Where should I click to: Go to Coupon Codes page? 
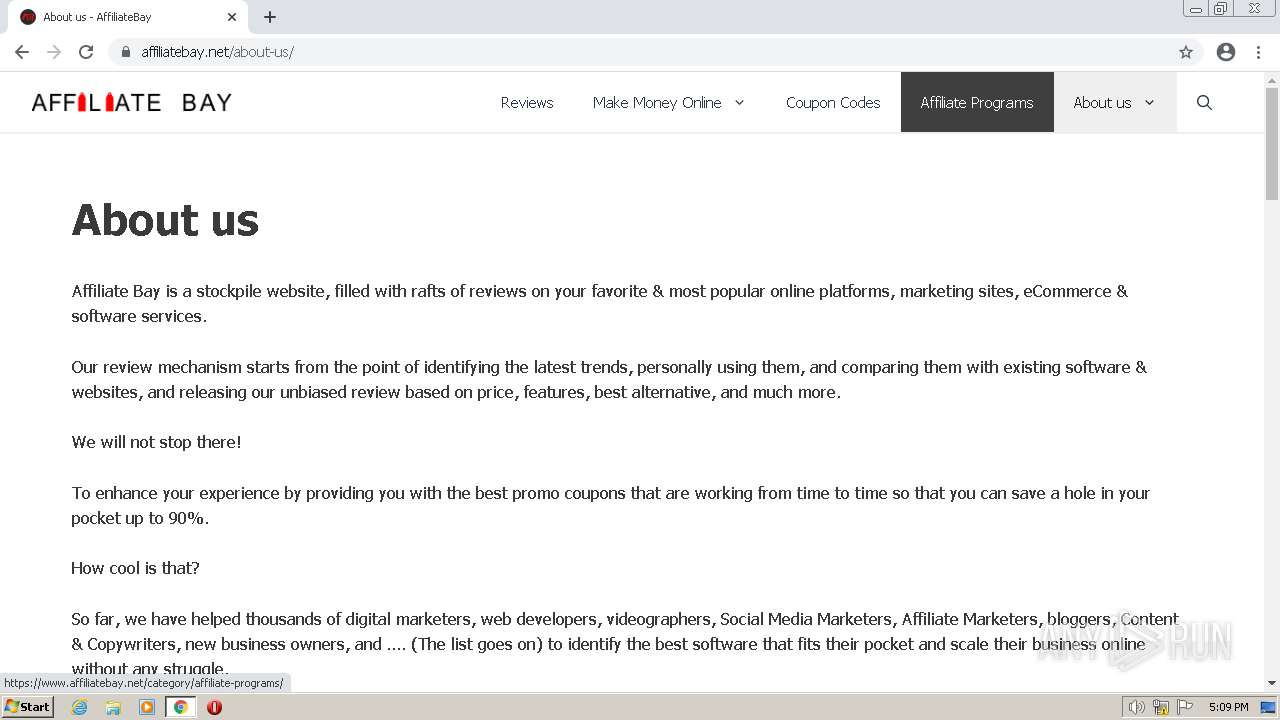(x=833, y=102)
